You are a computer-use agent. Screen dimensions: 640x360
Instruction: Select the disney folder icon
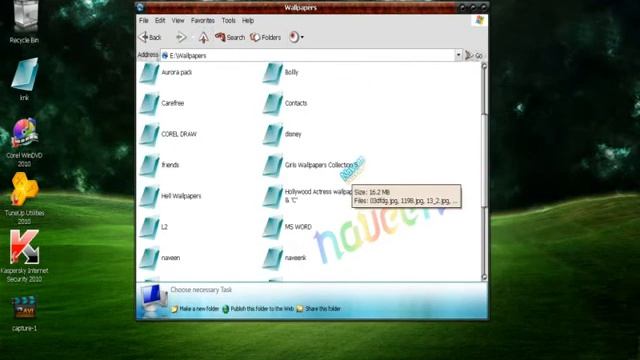273,135
